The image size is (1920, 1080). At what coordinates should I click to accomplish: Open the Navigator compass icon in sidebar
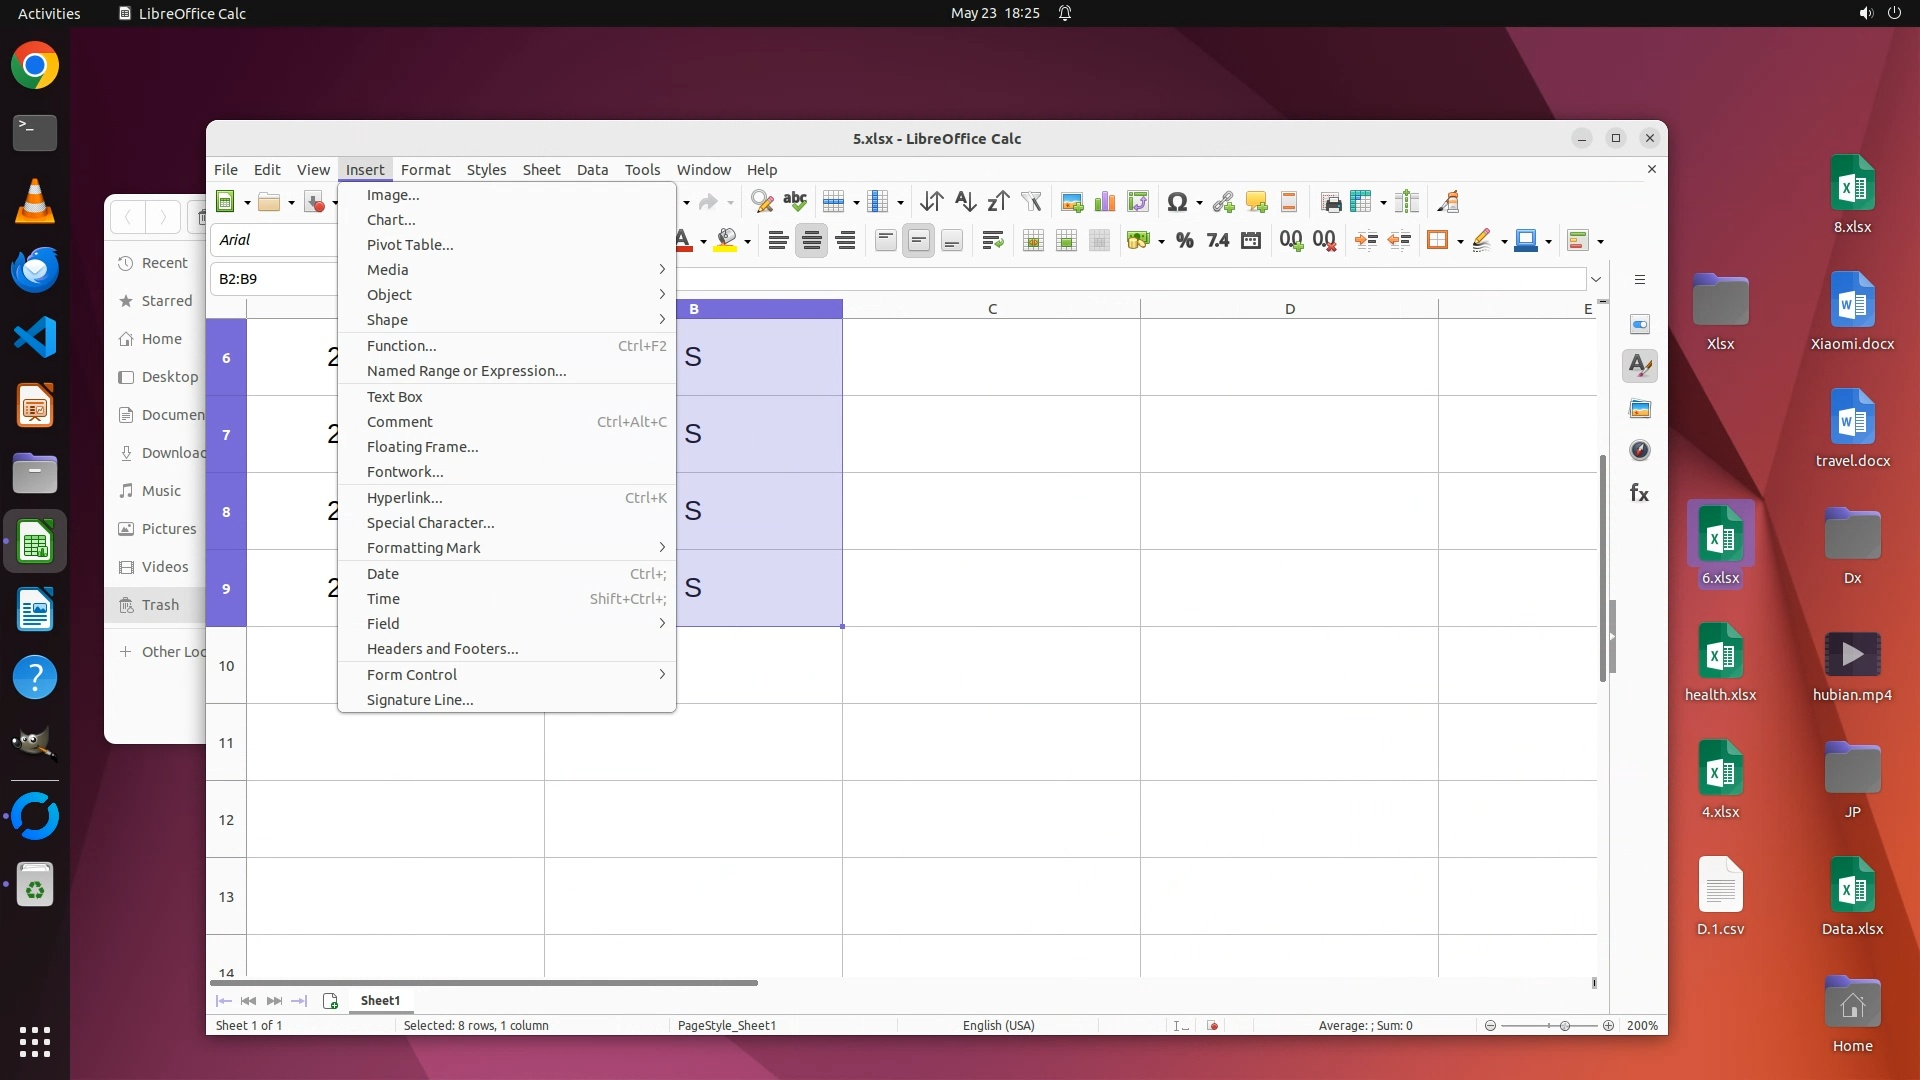point(1639,451)
